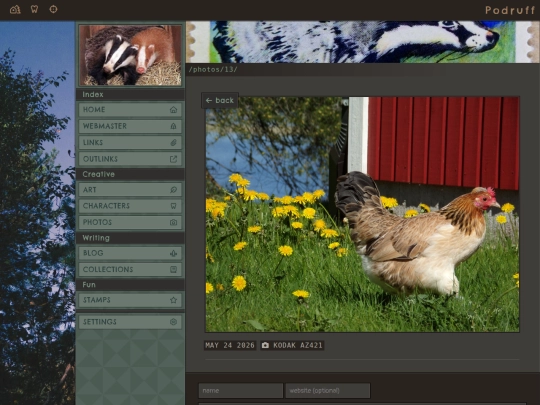Click the house icon beside HOME

point(173,110)
